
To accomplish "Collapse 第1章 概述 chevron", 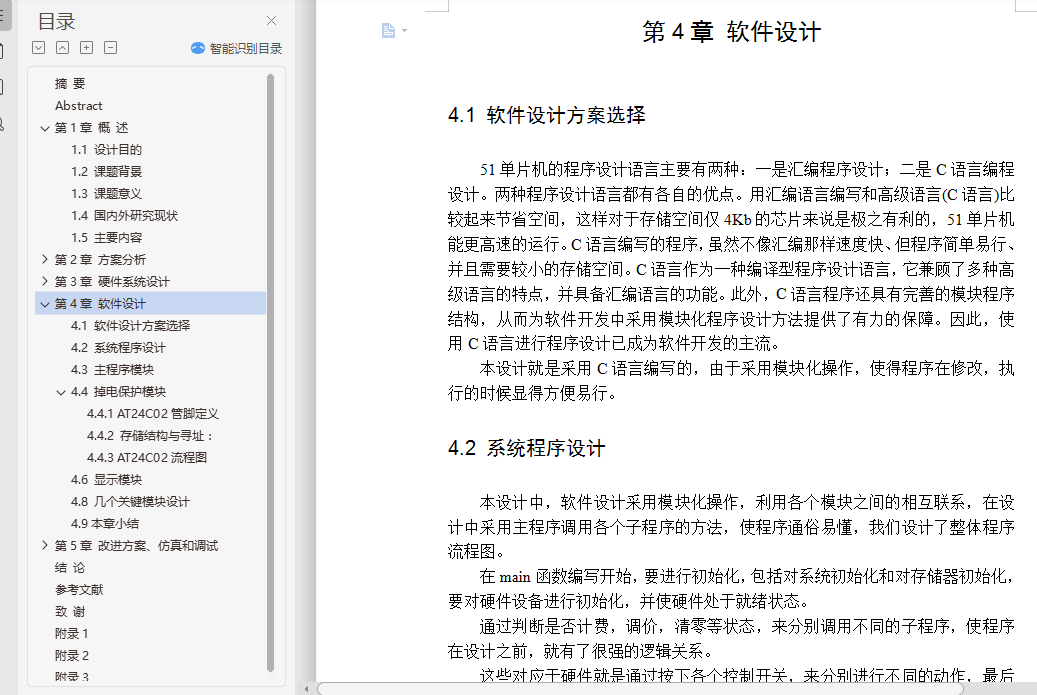I will click(44, 128).
